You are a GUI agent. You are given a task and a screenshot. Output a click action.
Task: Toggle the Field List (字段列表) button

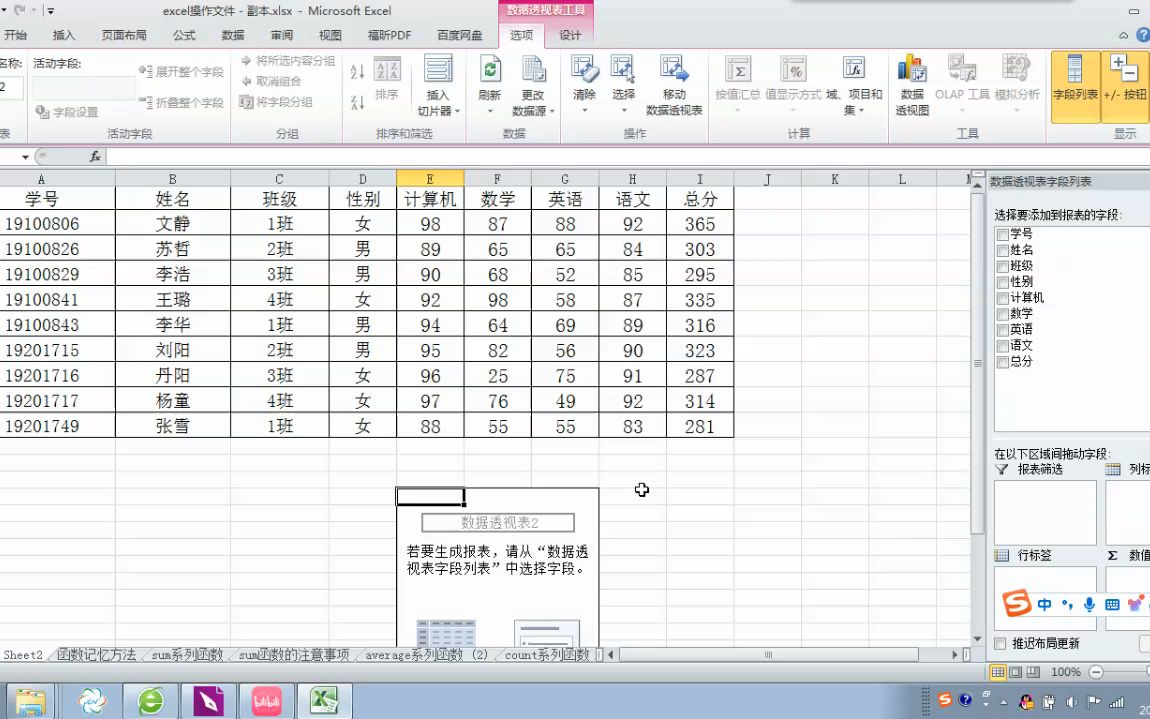pyautogui.click(x=1075, y=87)
